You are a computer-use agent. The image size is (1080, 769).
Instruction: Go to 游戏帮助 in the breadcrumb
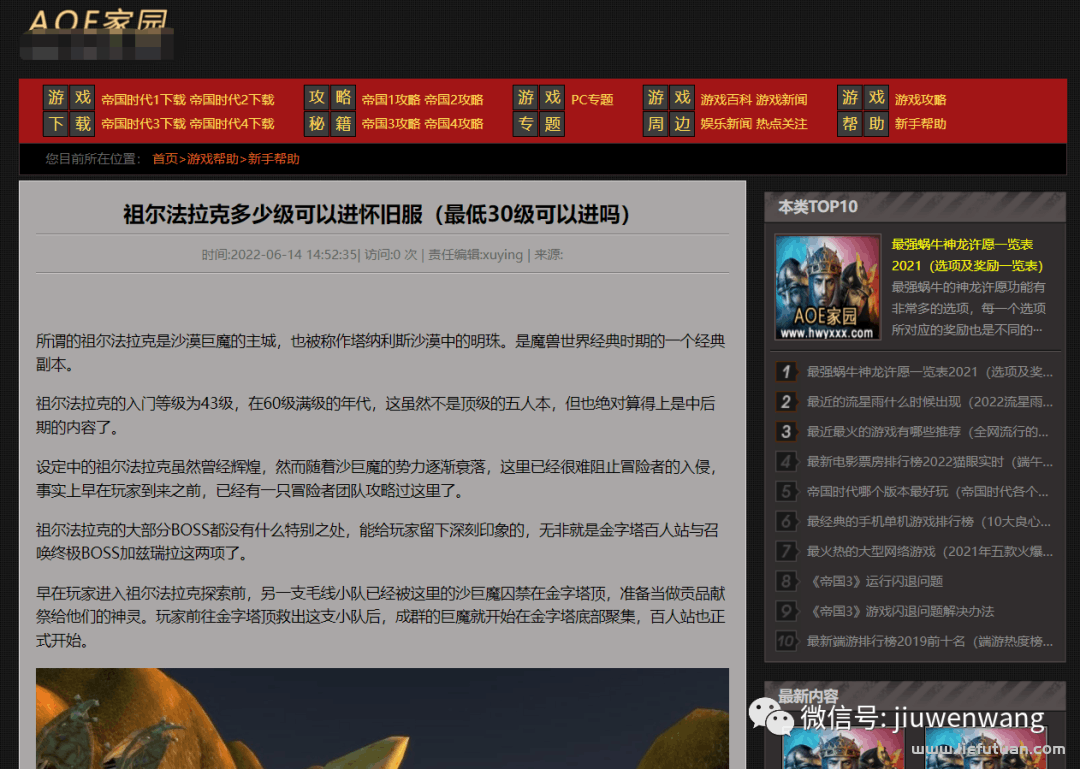coord(213,159)
